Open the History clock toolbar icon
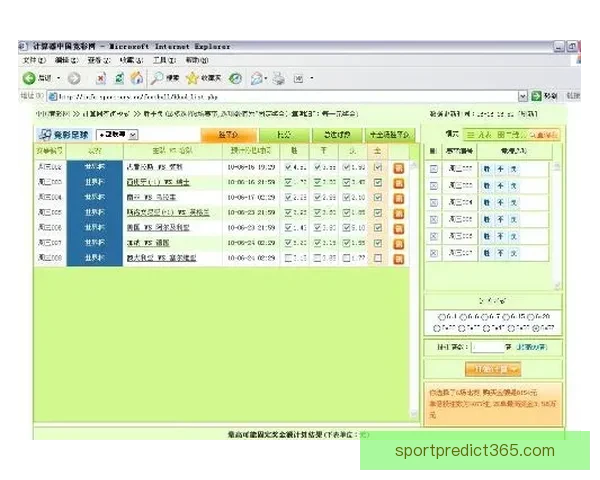600x480 pixels. click(235, 78)
